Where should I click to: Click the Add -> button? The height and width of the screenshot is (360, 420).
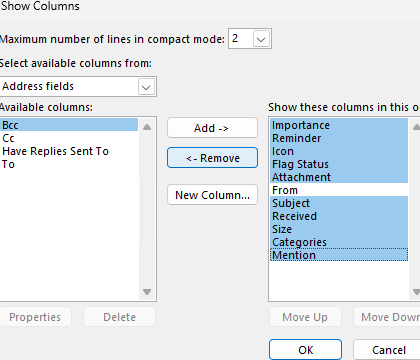(212, 128)
